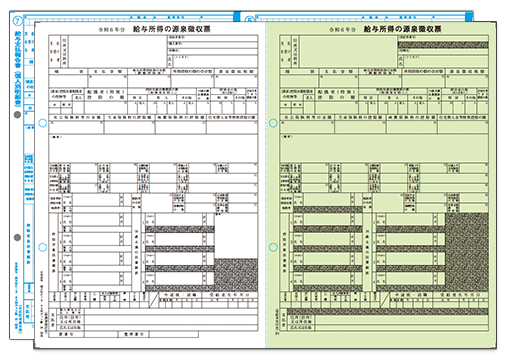Click the large blank address box on white form

tap(117, 52)
